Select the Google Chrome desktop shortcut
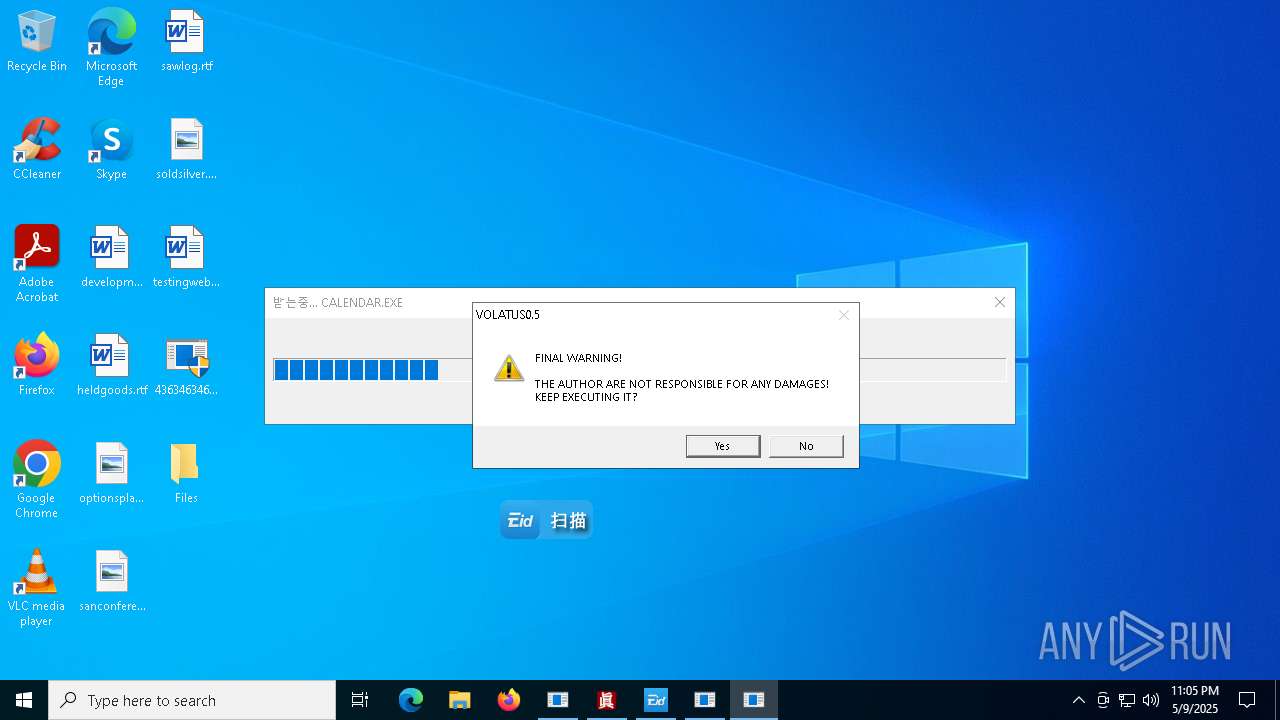 coord(37,480)
